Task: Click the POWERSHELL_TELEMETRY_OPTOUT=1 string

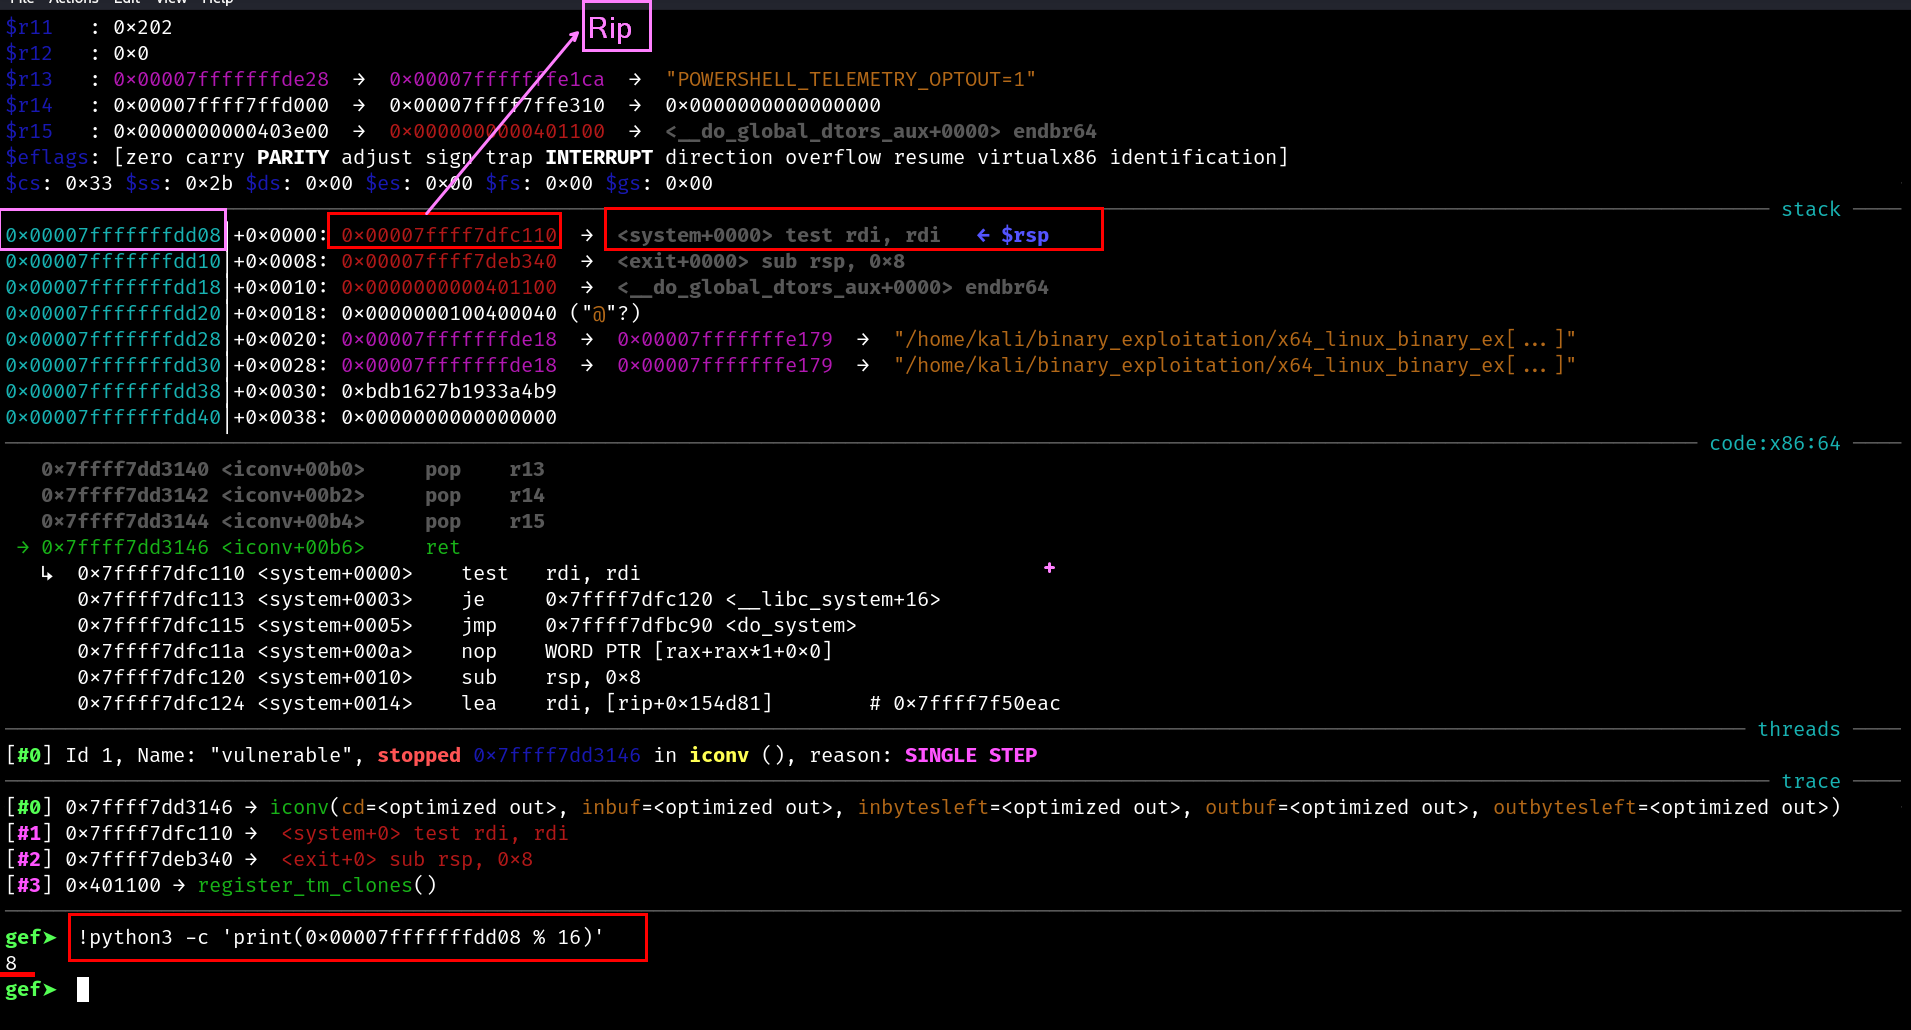Action: click(x=850, y=79)
